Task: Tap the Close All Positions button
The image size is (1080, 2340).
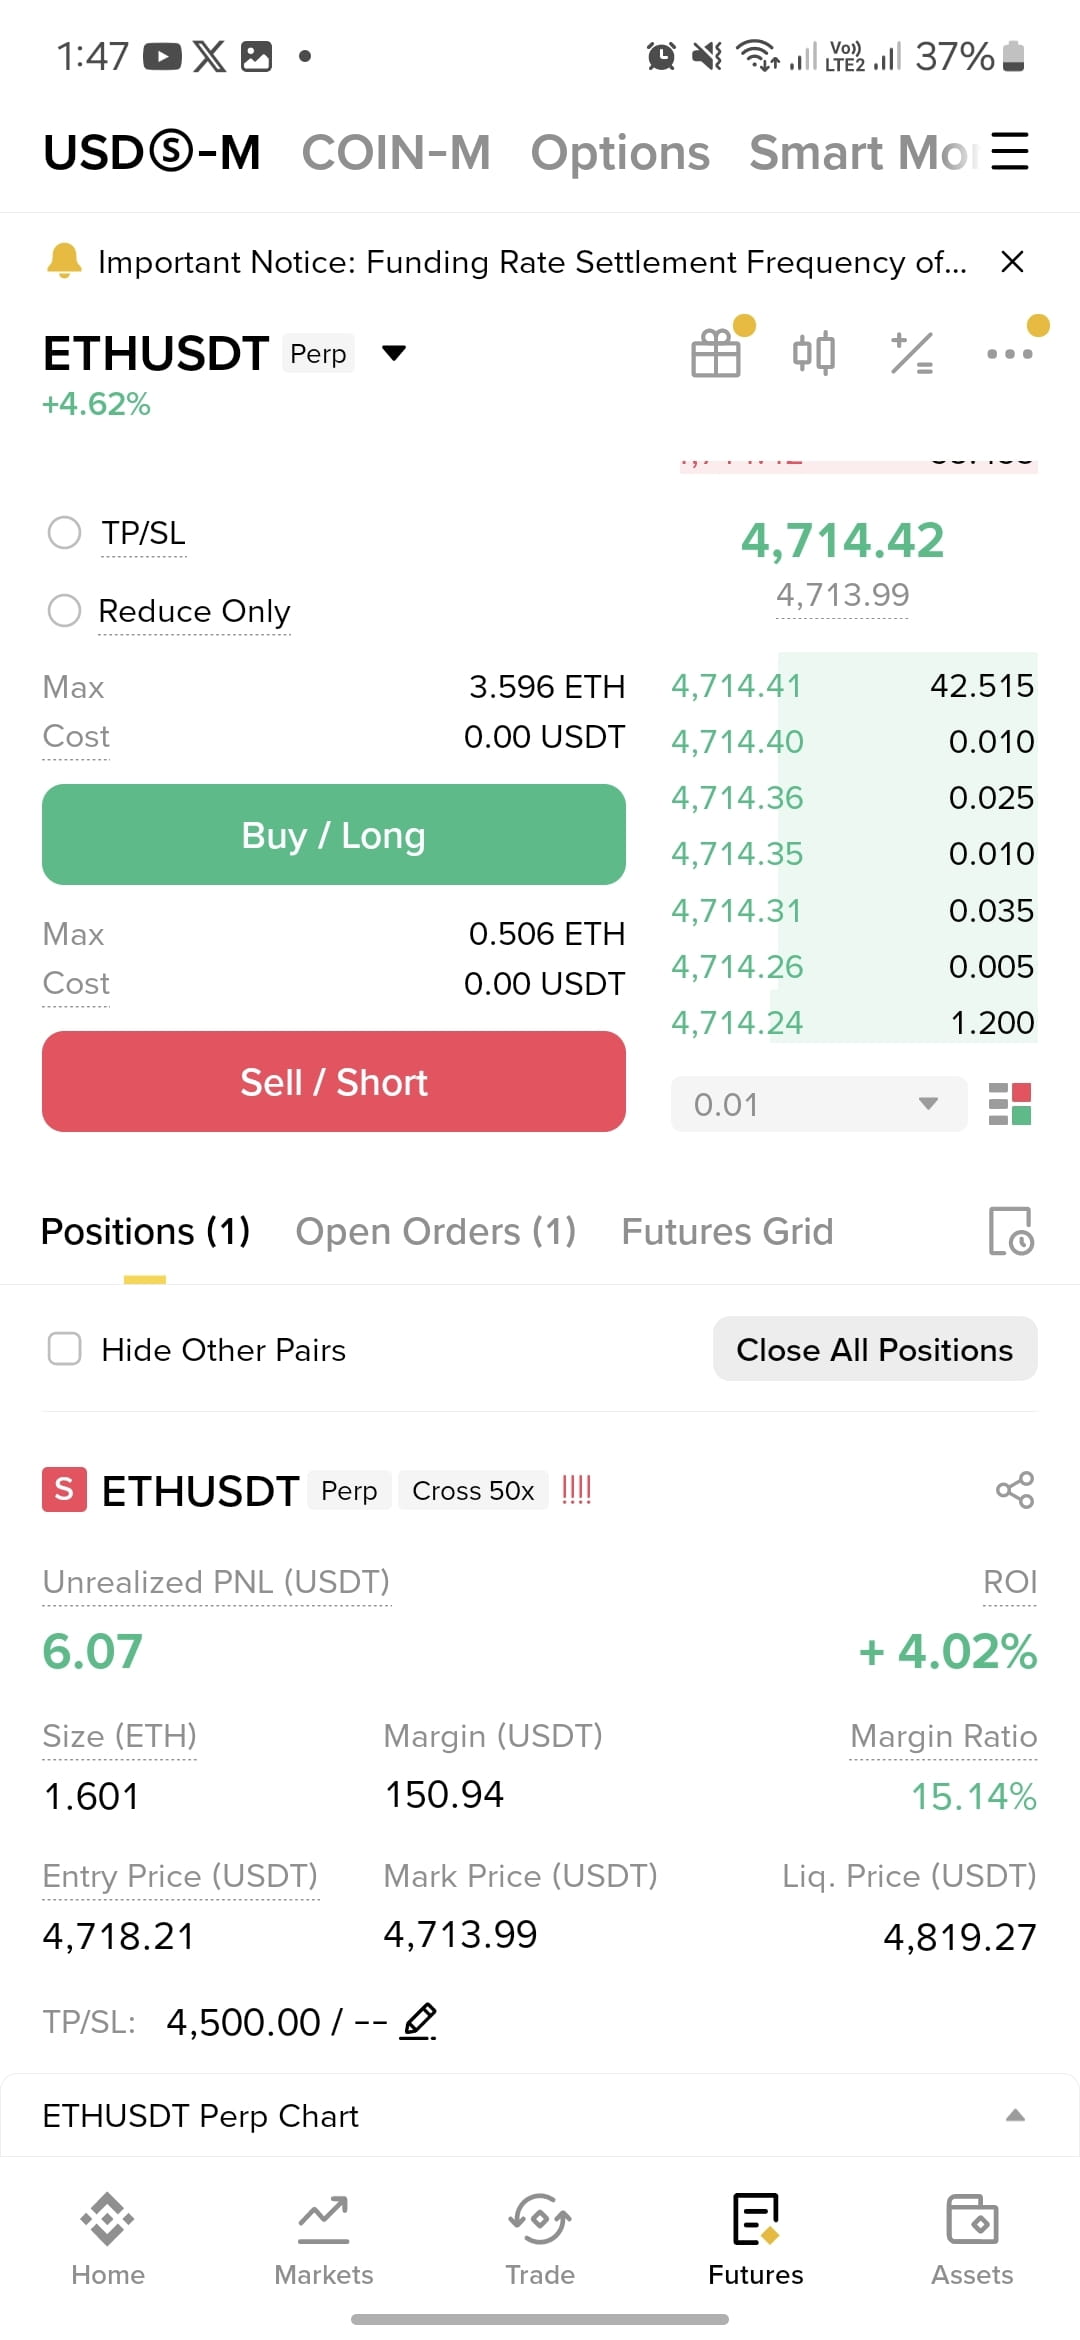Action: [875, 1349]
